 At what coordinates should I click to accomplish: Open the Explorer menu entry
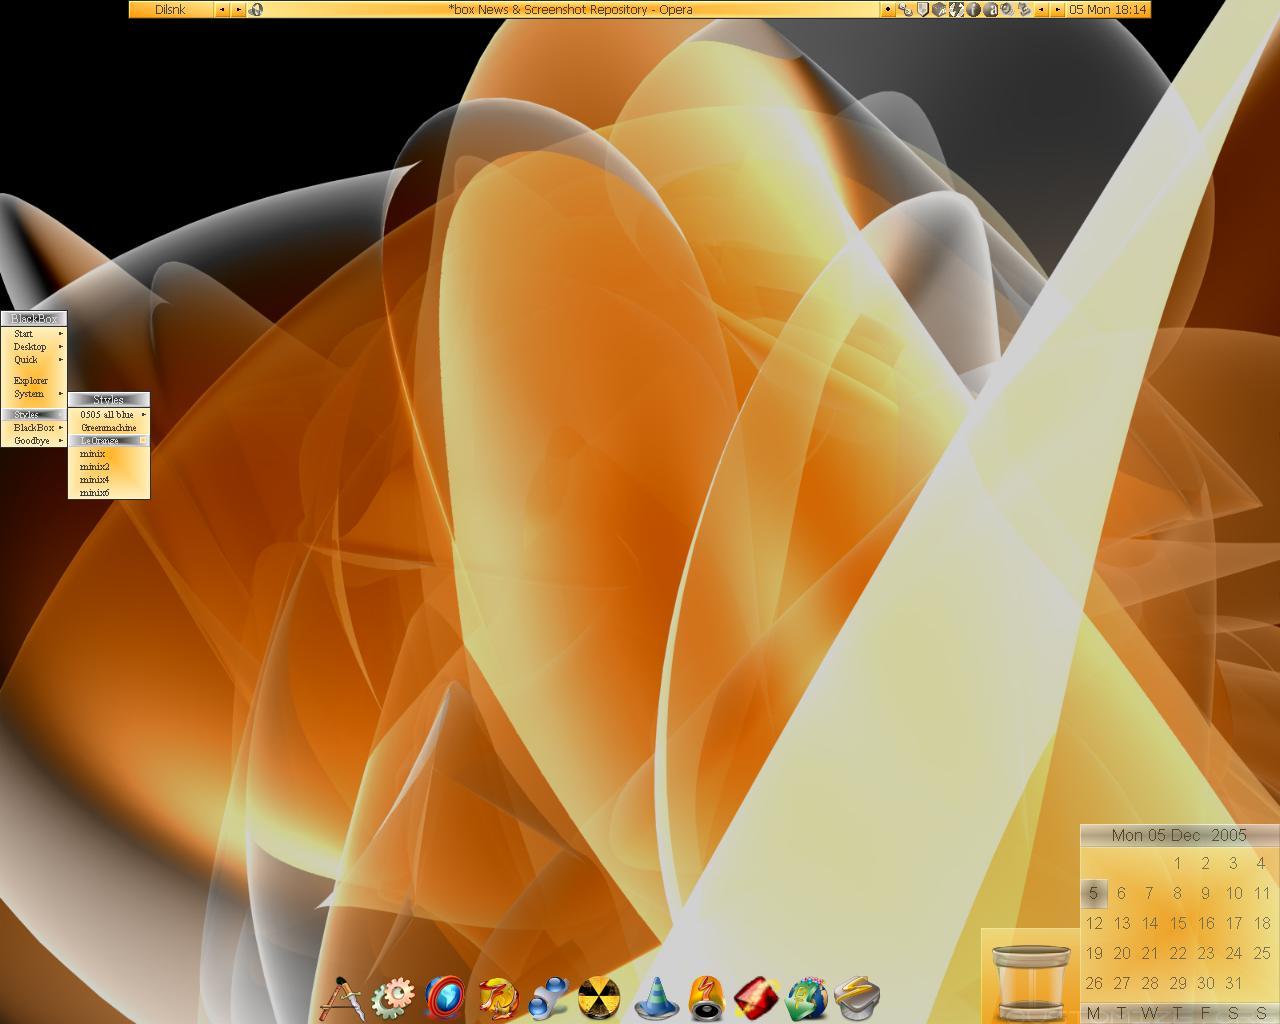click(31, 381)
